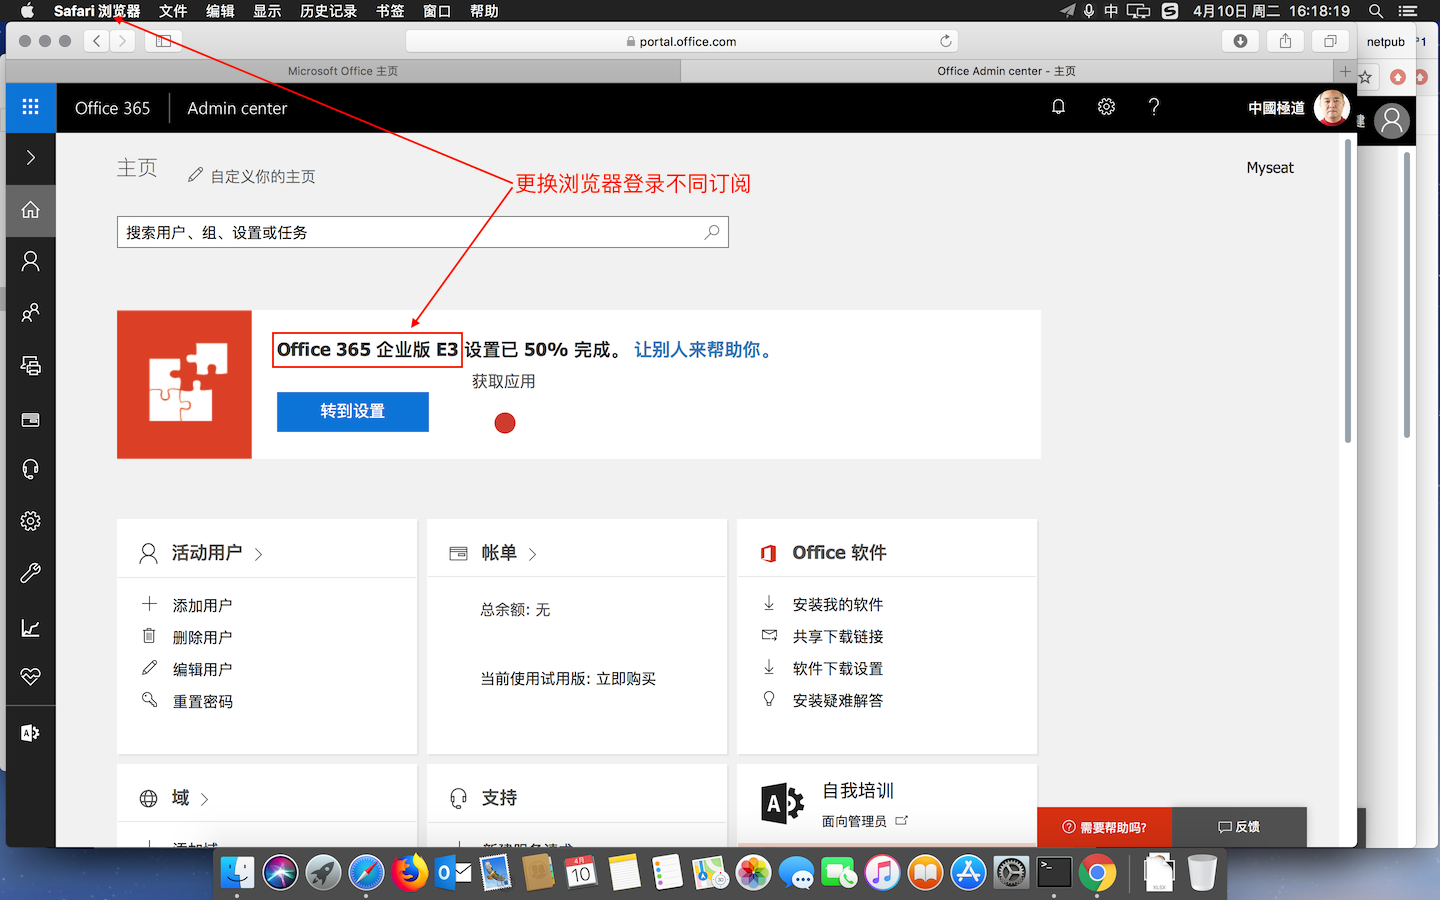Show Safari downloads

tap(1240, 41)
